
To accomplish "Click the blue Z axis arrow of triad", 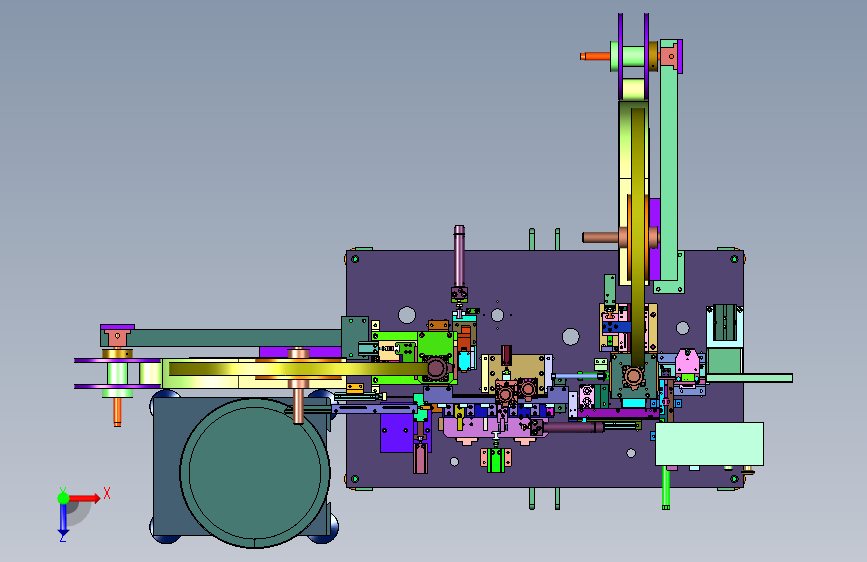I will point(63,520).
